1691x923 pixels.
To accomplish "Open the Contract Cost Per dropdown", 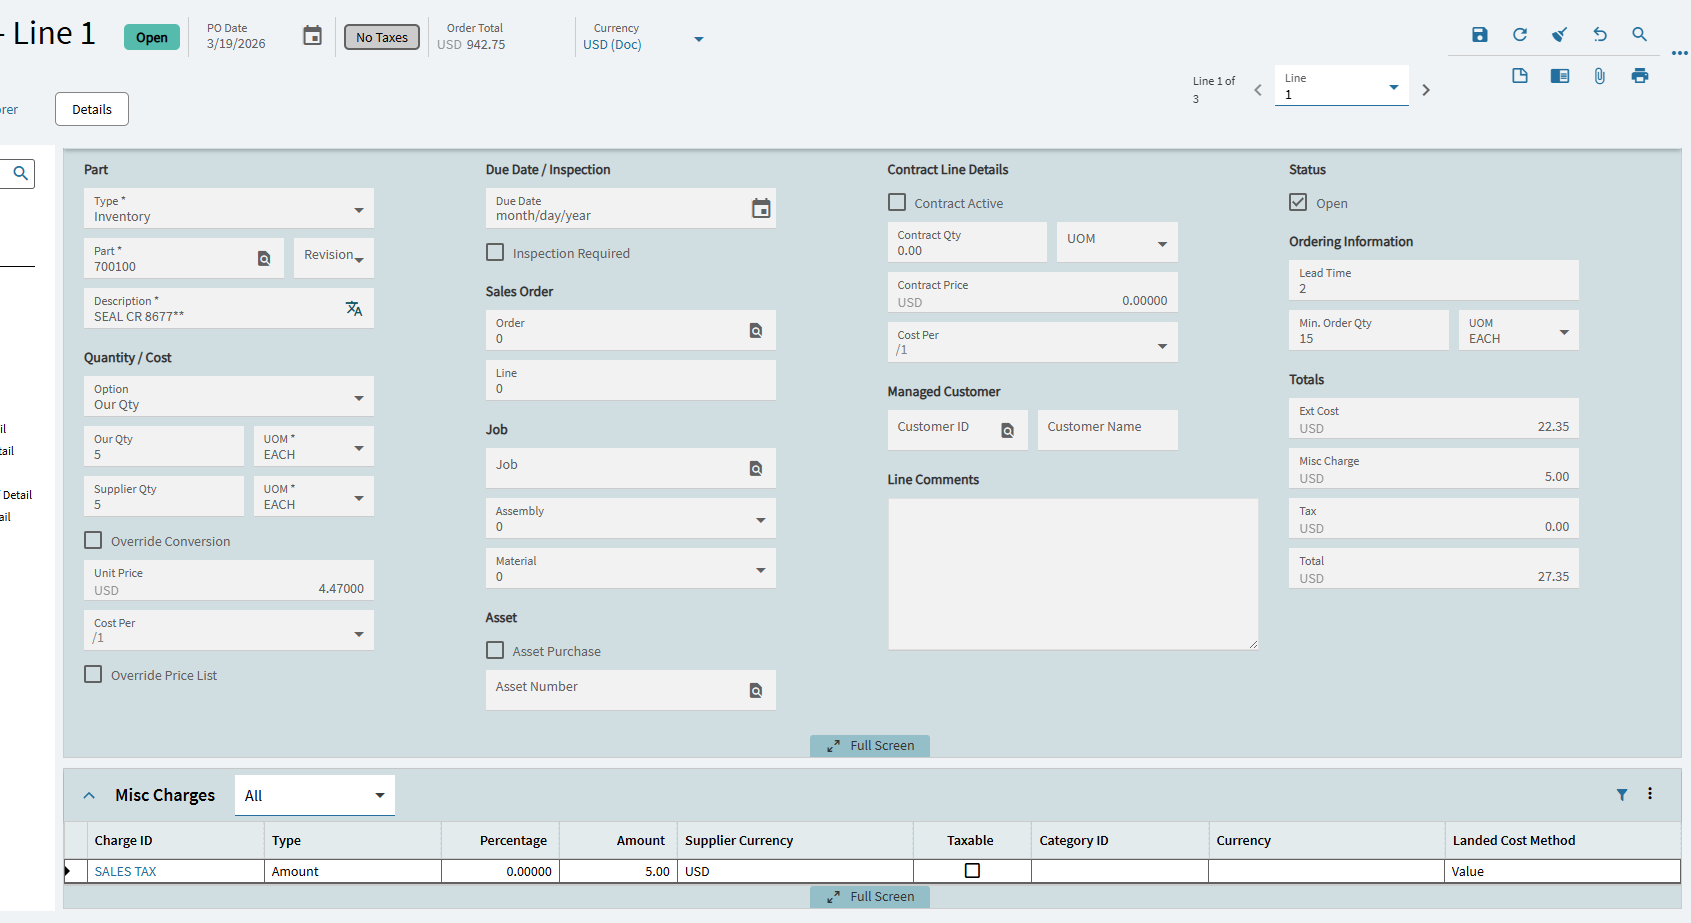I will pos(1162,346).
